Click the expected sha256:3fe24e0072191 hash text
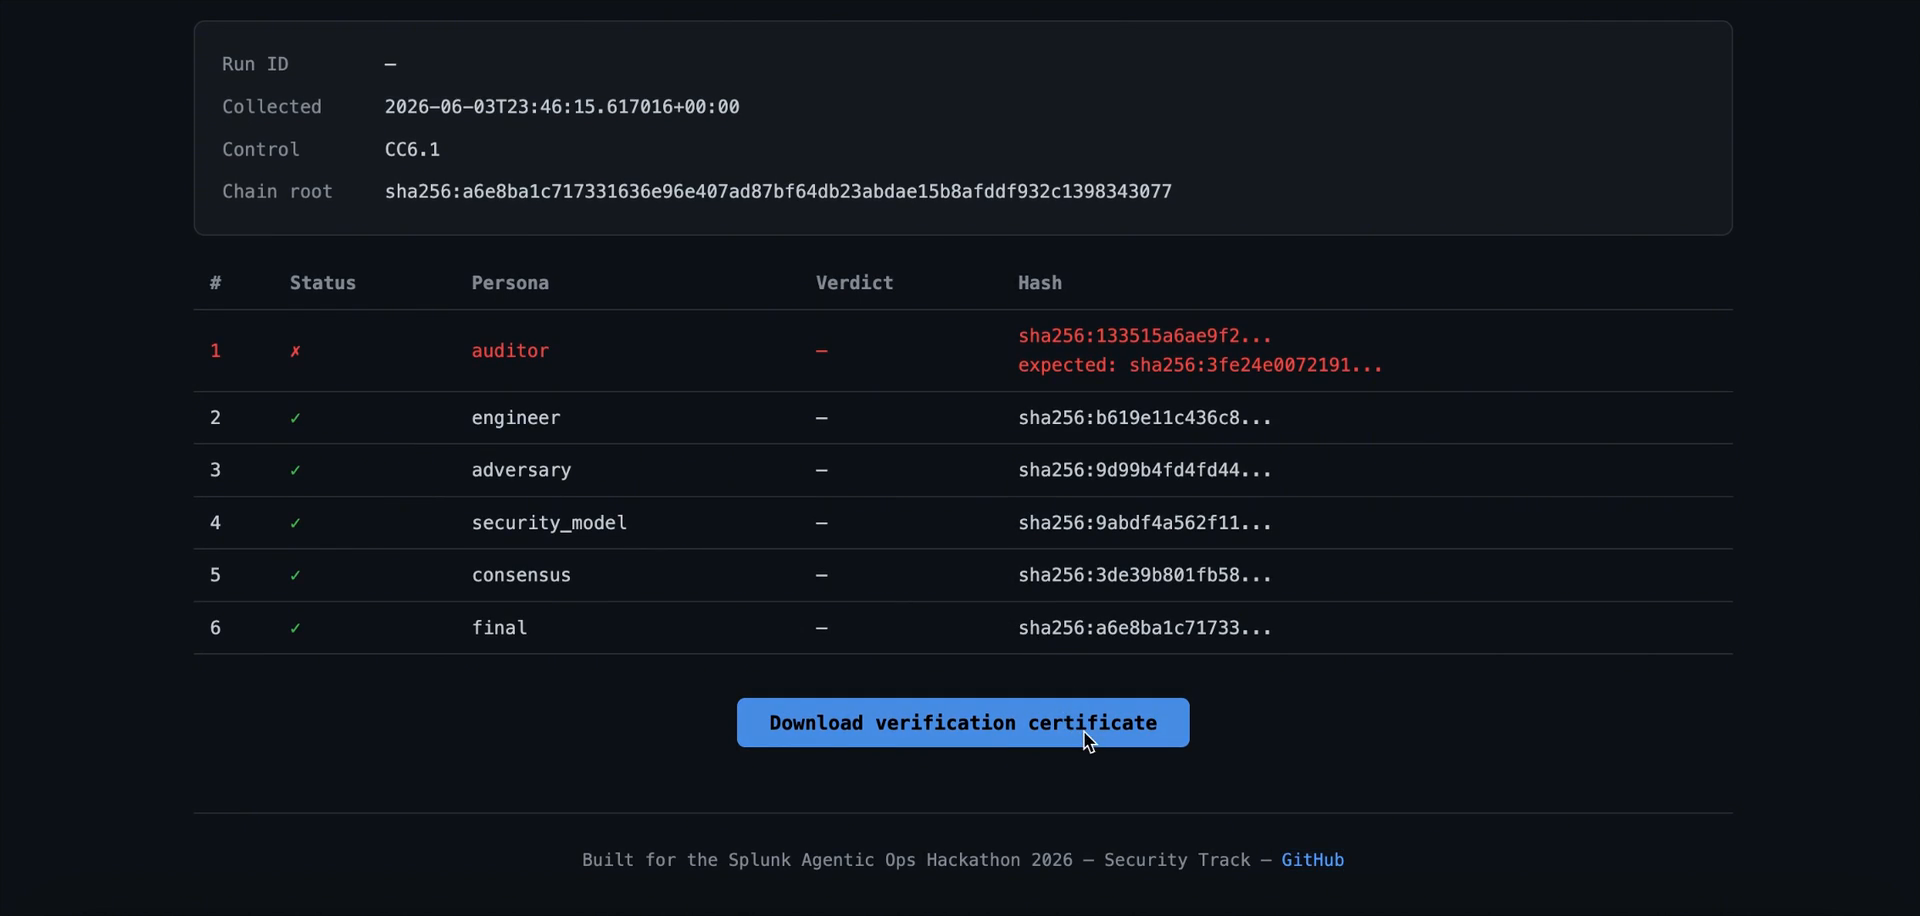1920x916 pixels. pyautogui.click(x=1200, y=365)
